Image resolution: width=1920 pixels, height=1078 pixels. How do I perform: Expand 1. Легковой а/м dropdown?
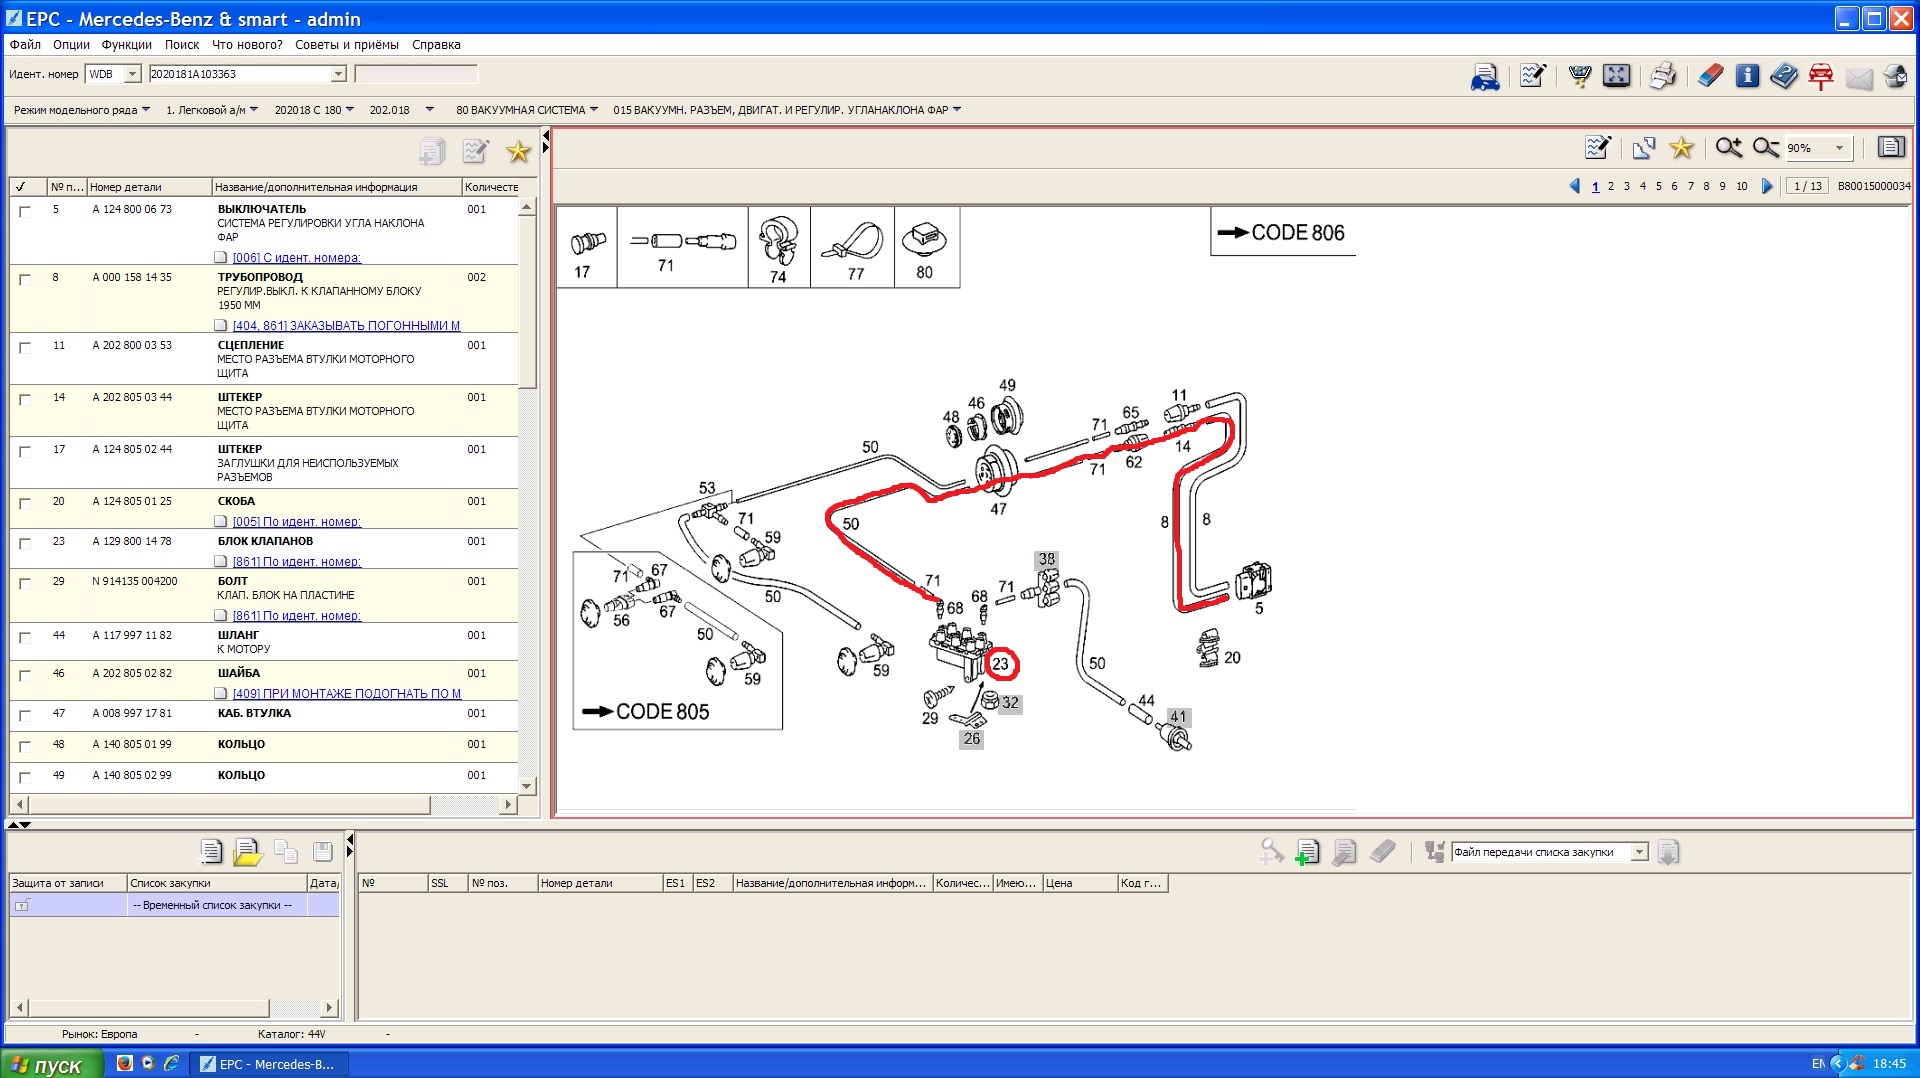tap(254, 110)
